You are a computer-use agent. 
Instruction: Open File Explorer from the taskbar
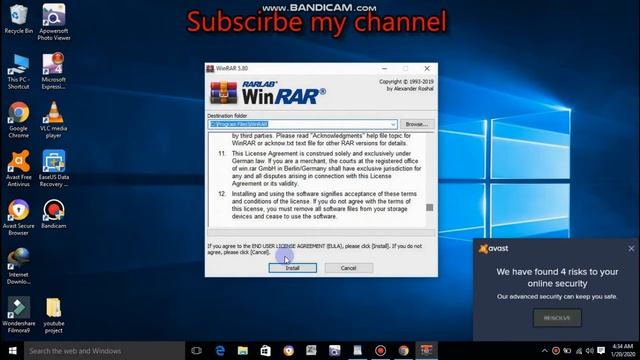(x=243, y=351)
